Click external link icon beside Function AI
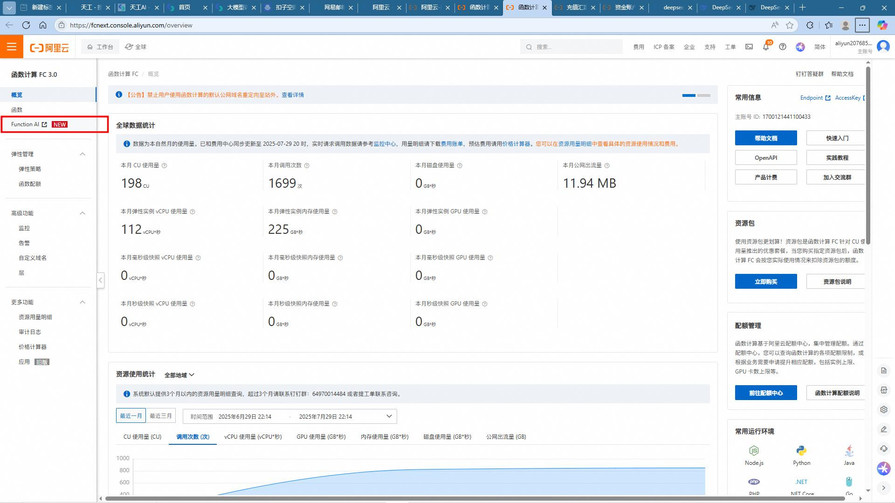 coord(45,124)
